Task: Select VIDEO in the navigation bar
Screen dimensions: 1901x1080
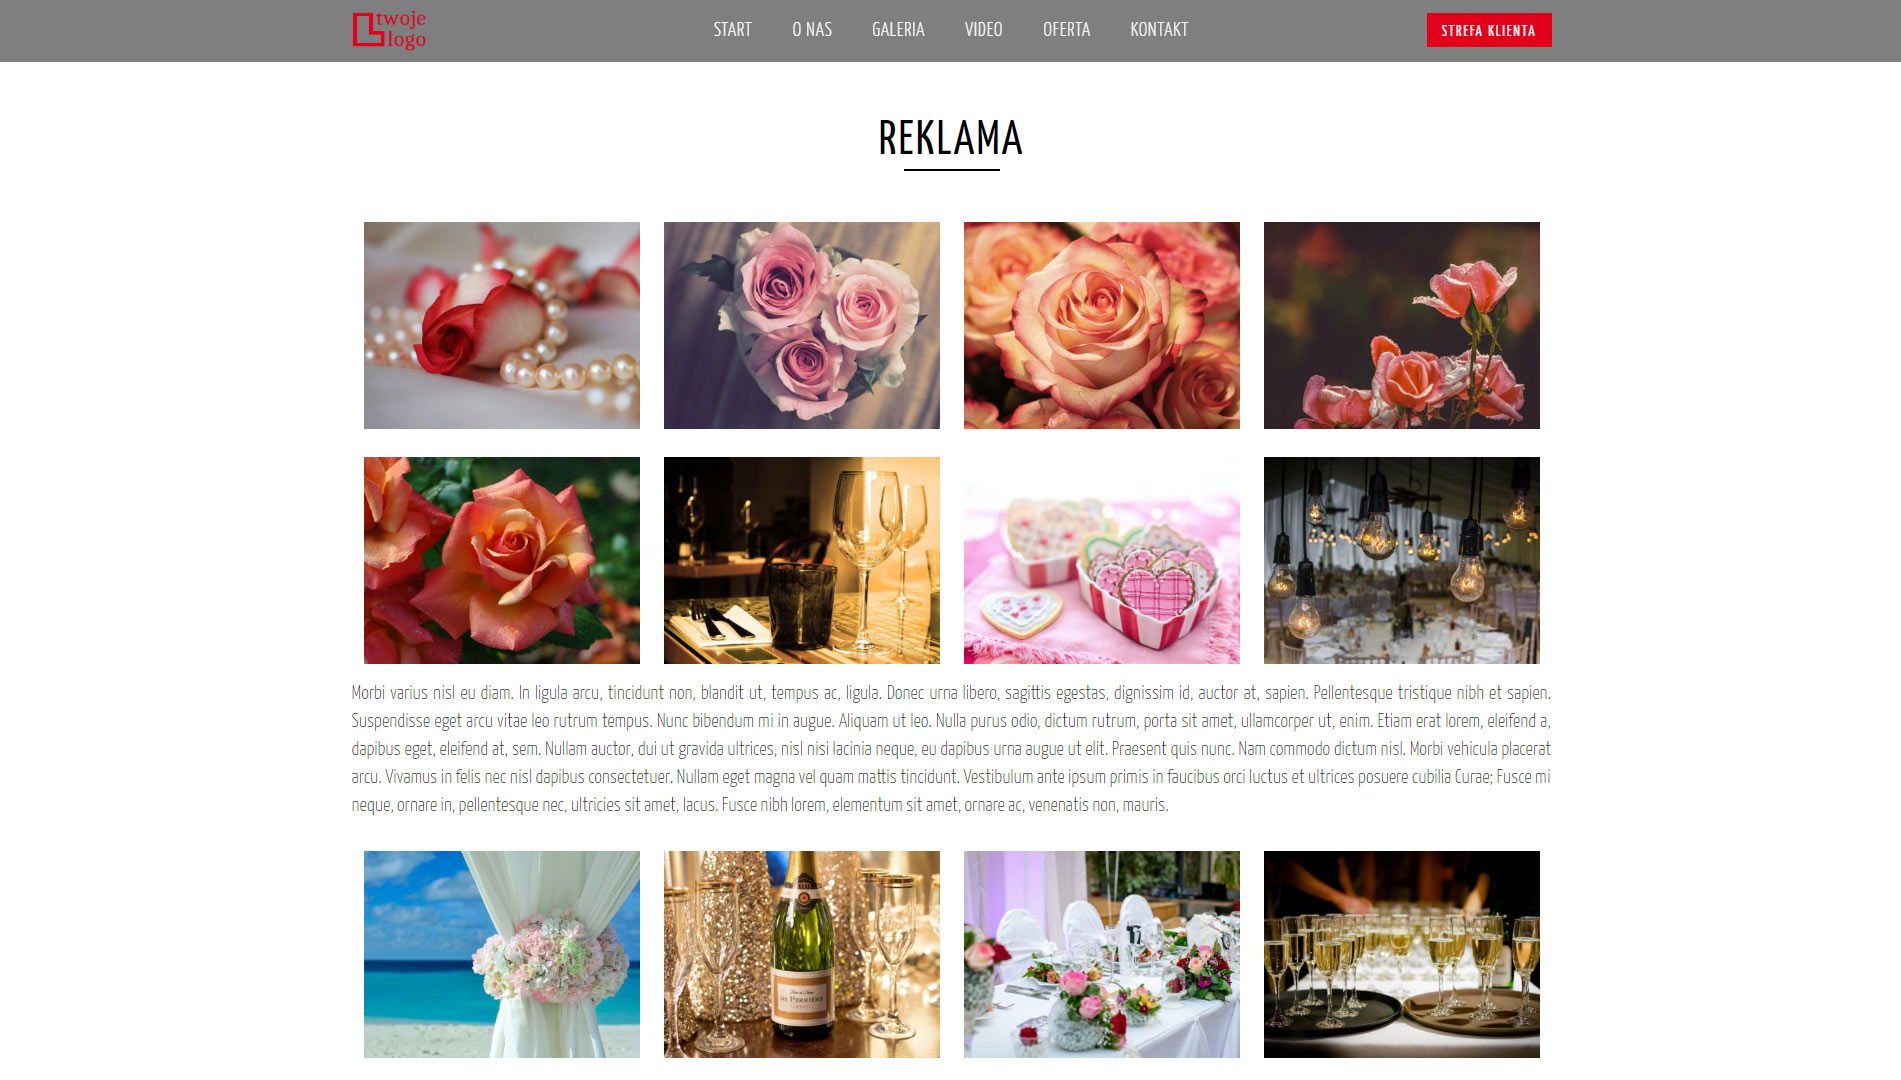Action: (983, 30)
